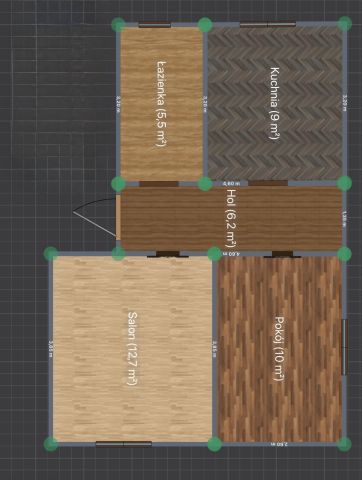Click the dimension label on Salon's left wall
362x480 pixels.
51,349
